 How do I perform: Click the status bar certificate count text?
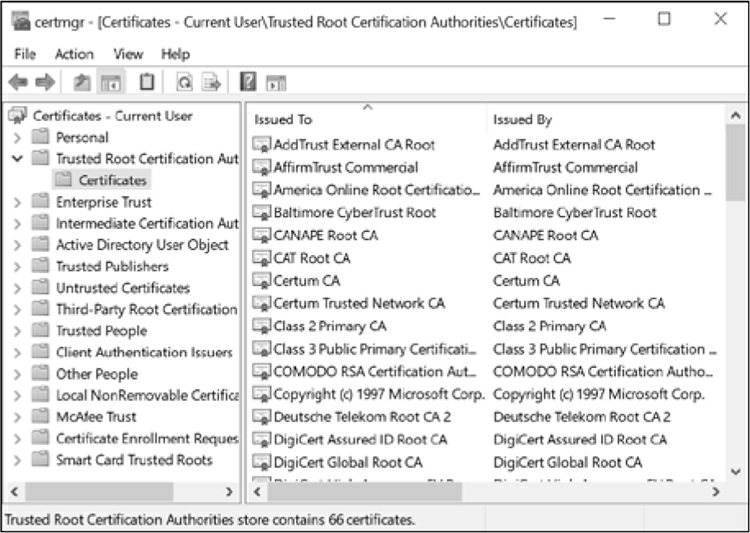point(210,520)
